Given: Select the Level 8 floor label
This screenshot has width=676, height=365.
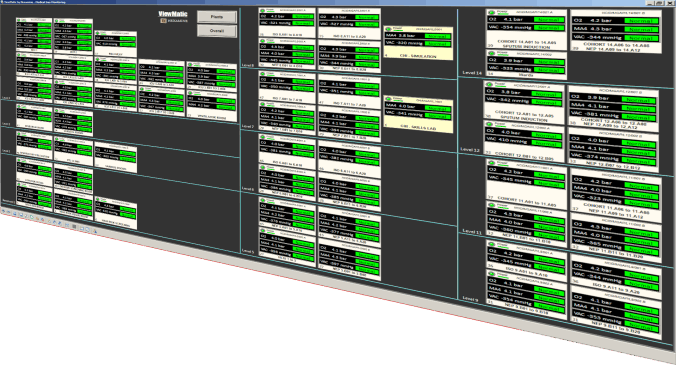Looking at the screenshot, I should (248, 65).
